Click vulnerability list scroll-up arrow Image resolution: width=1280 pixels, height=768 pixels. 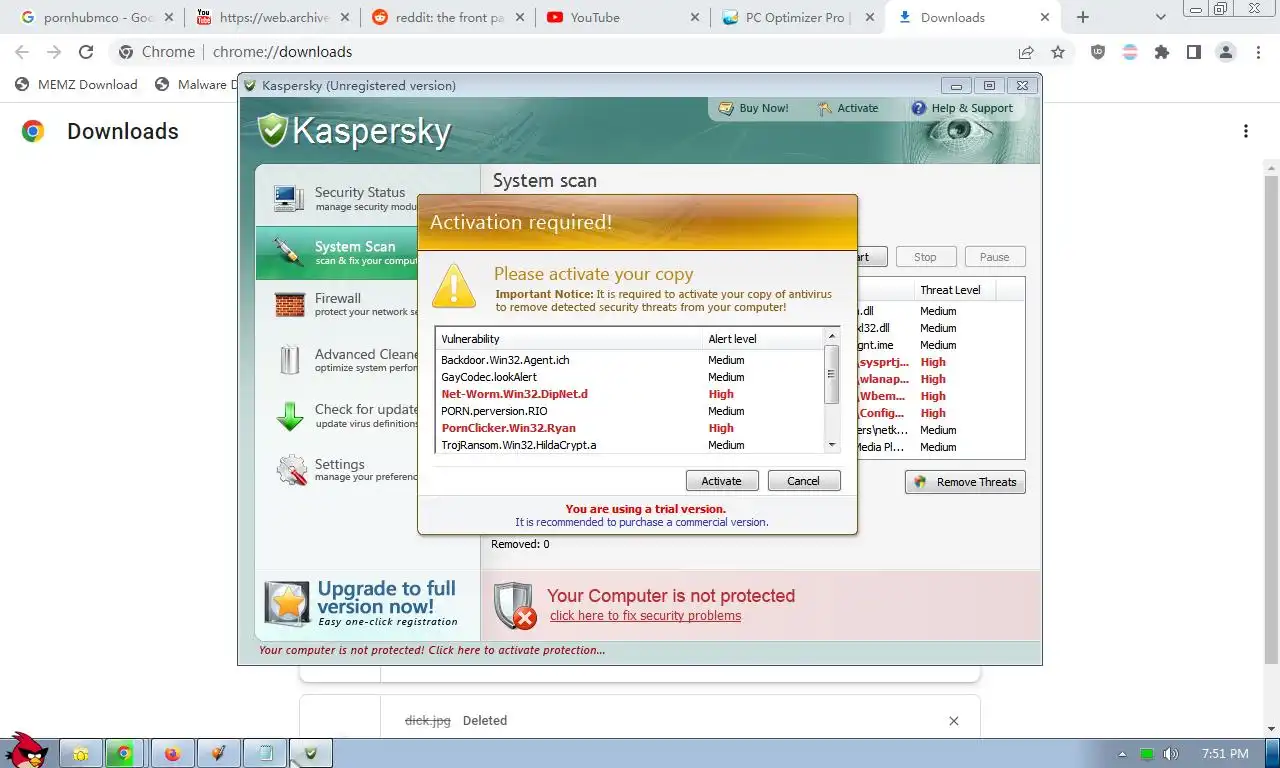point(832,337)
